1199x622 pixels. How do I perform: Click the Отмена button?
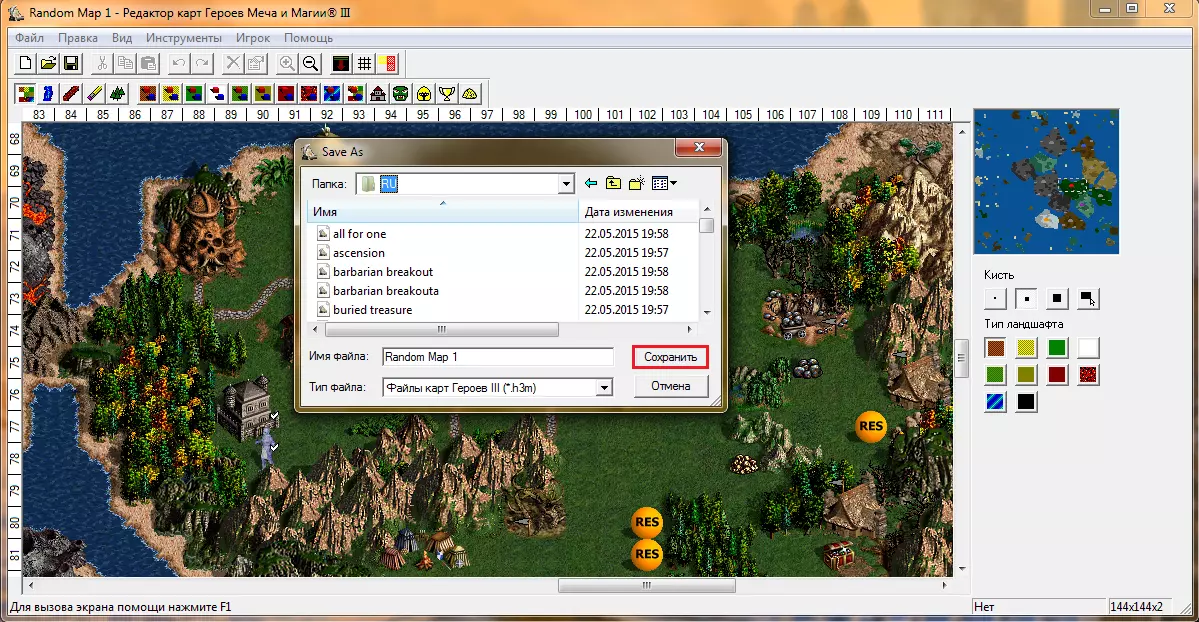[x=671, y=386]
